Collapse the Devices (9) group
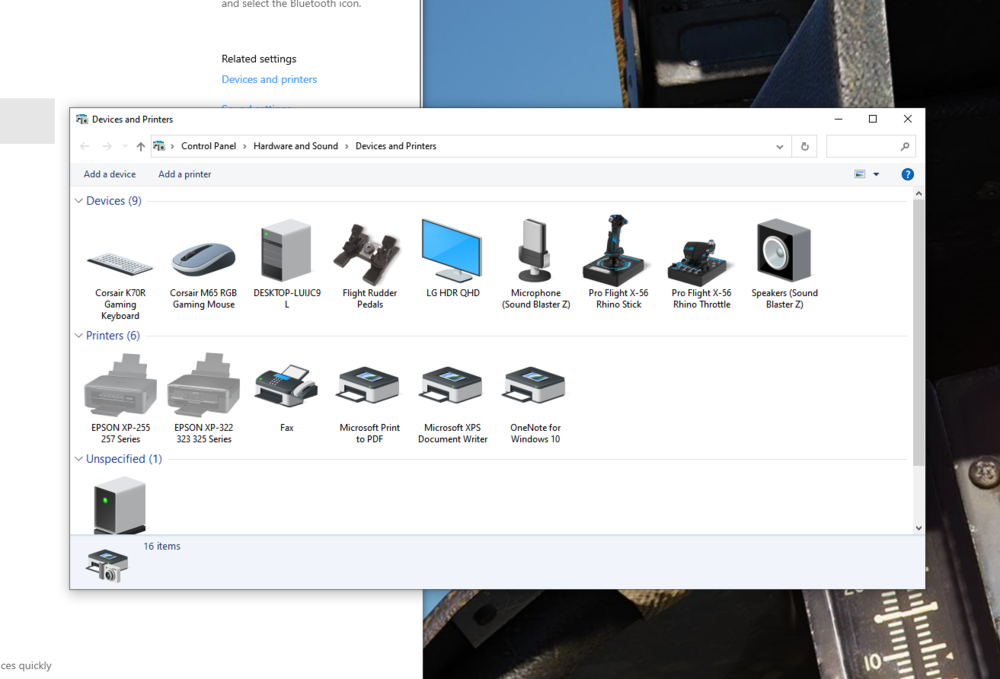The width and height of the screenshot is (1000, 679). click(78, 201)
